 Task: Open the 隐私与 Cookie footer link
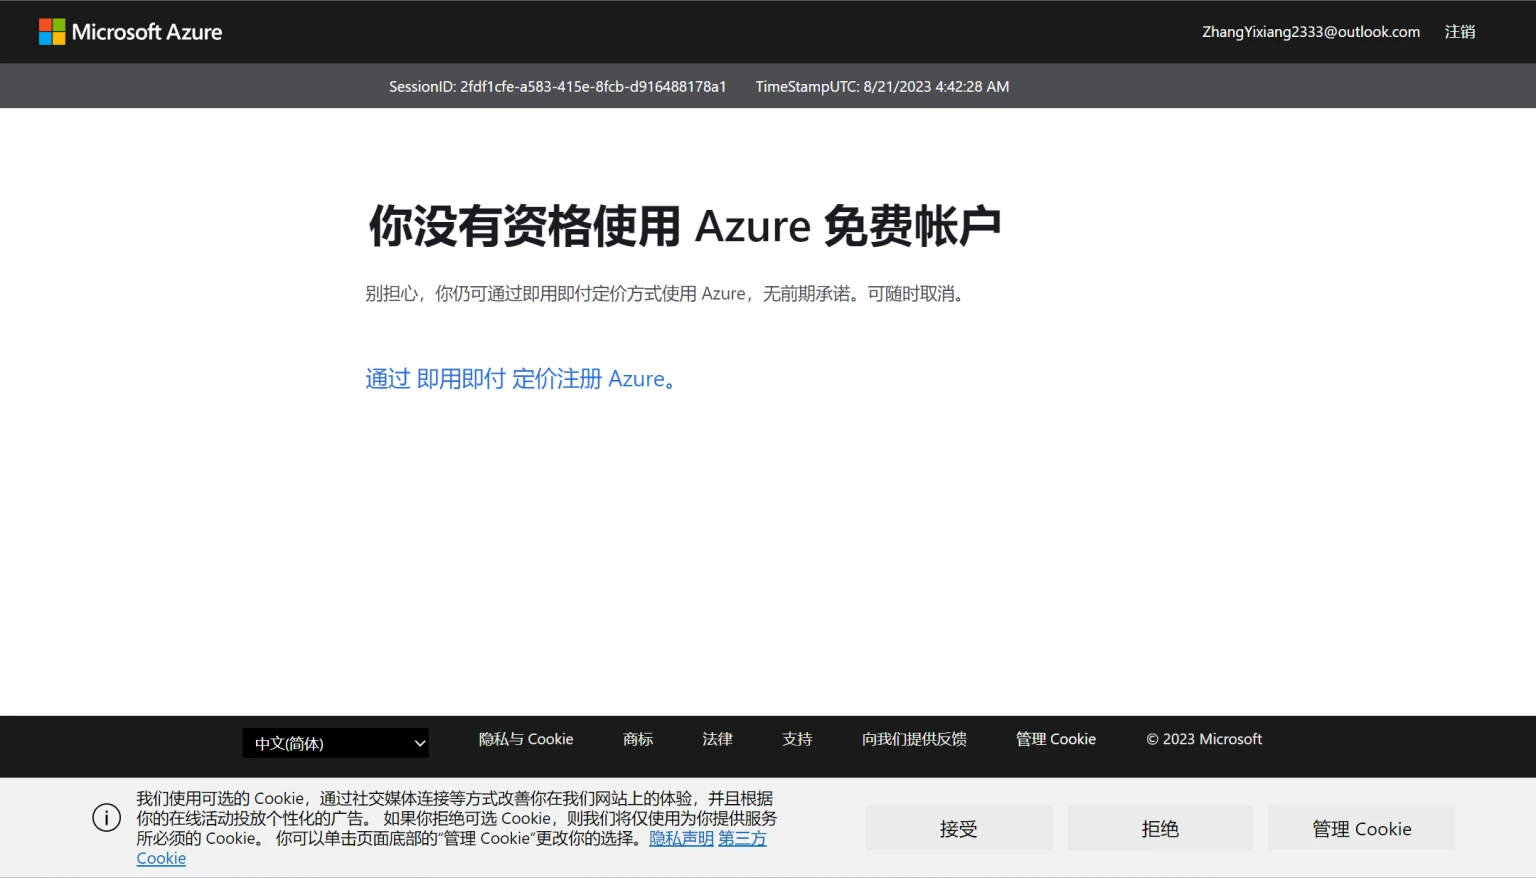click(x=526, y=739)
